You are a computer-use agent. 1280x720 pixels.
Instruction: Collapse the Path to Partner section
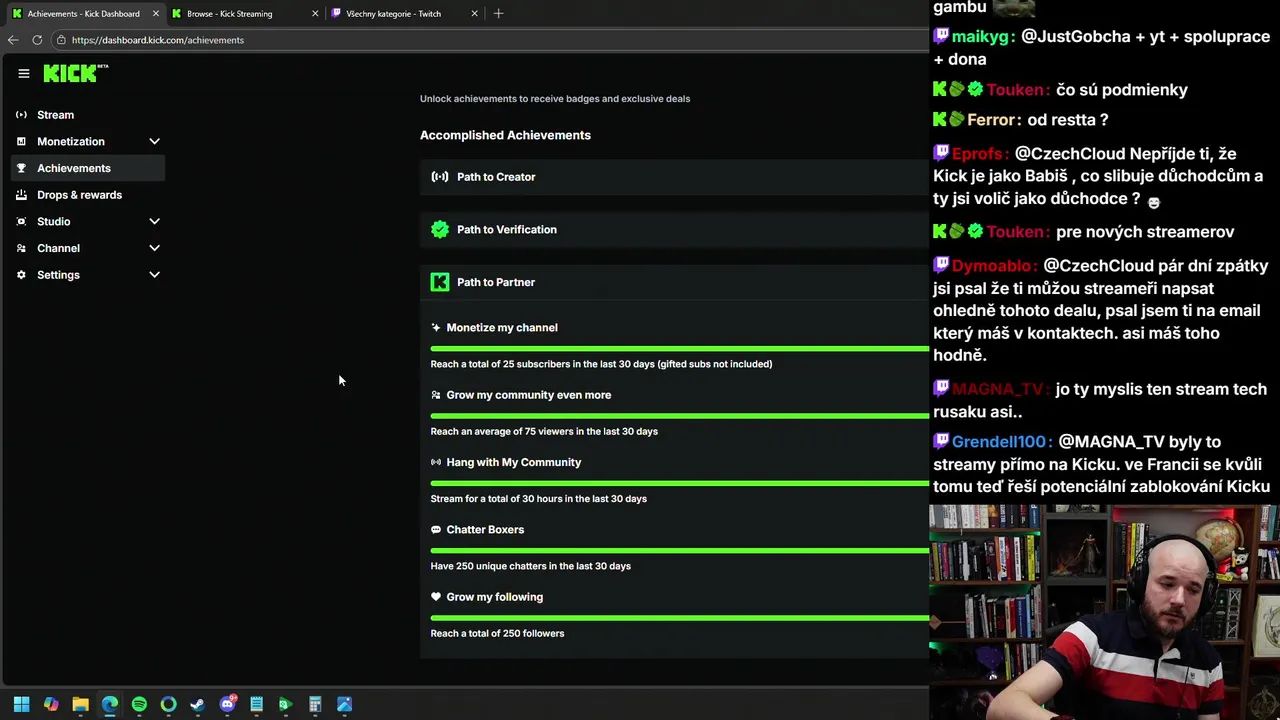675,282
